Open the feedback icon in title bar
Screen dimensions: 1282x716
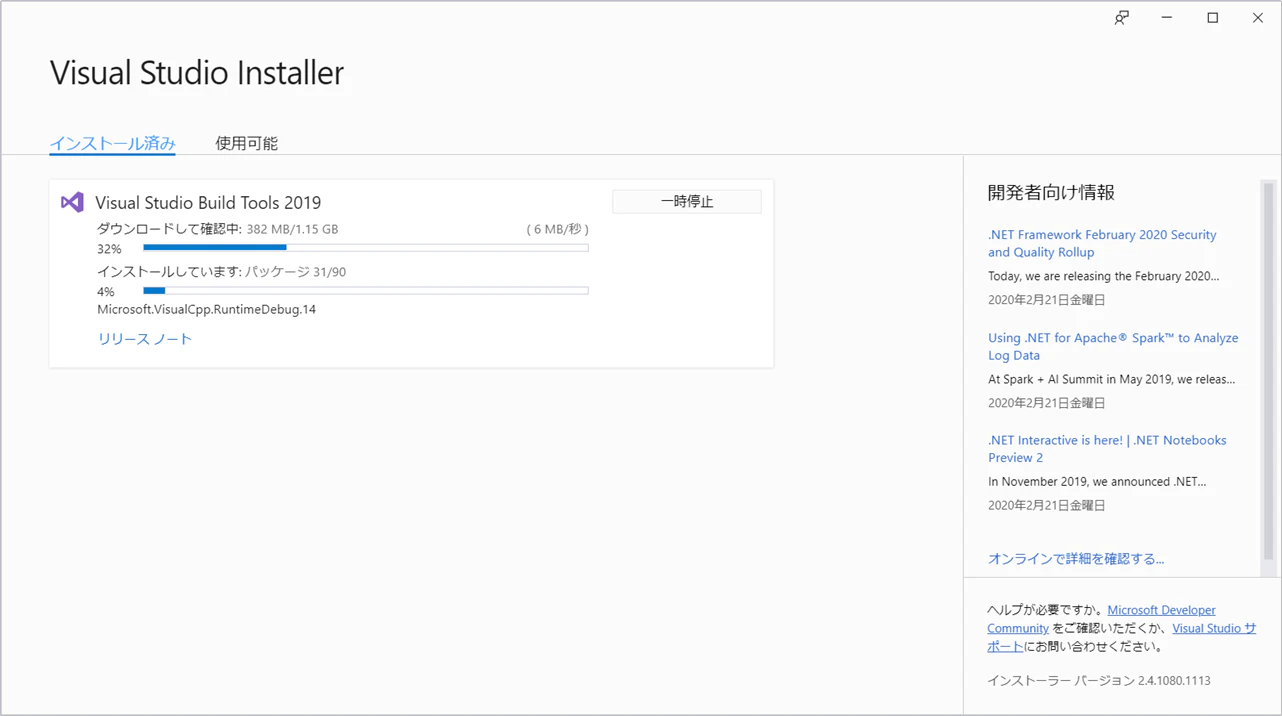(1122, 18)
